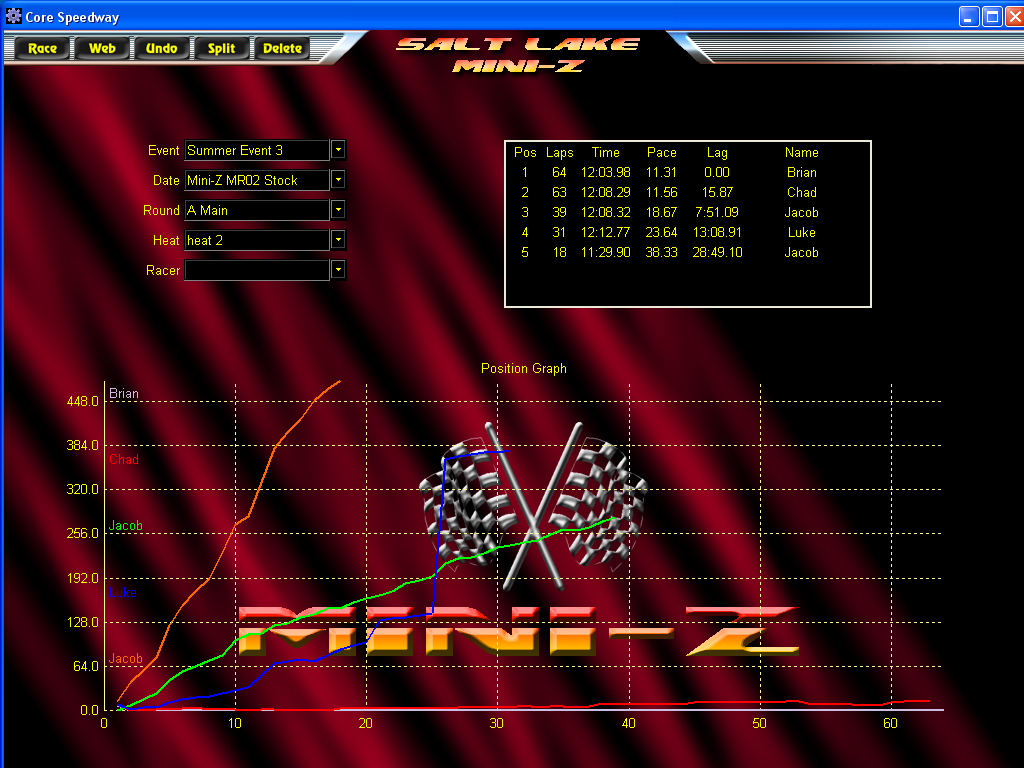The image size is (1024, 768).
Task: Click the empty Racer field
Action: (x=257, y=270)
